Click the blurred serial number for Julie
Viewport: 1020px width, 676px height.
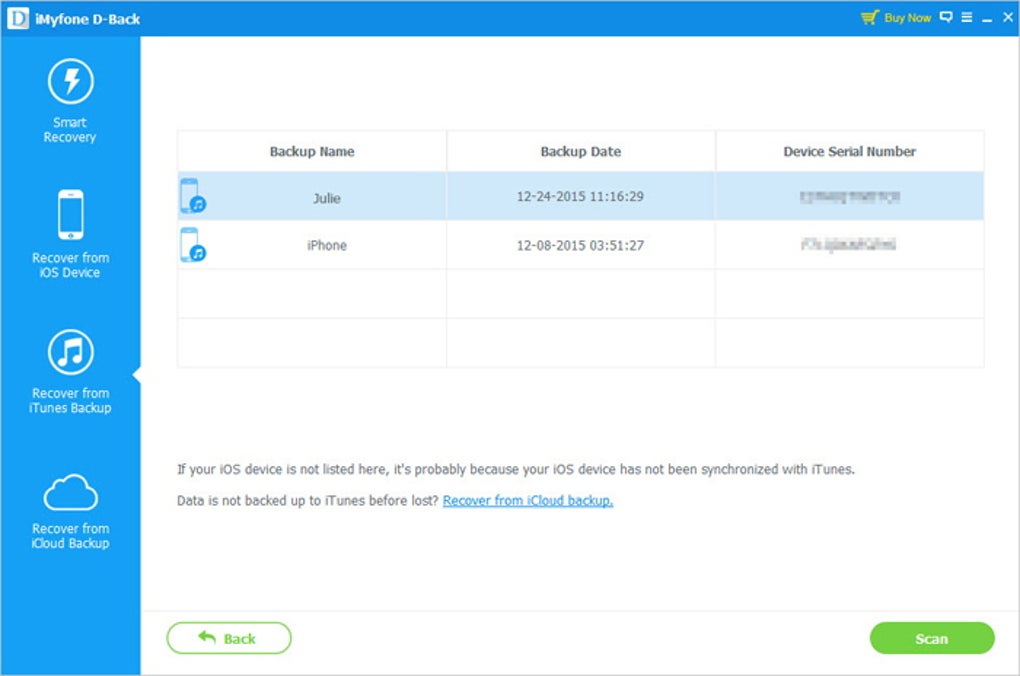click(850, 196)
